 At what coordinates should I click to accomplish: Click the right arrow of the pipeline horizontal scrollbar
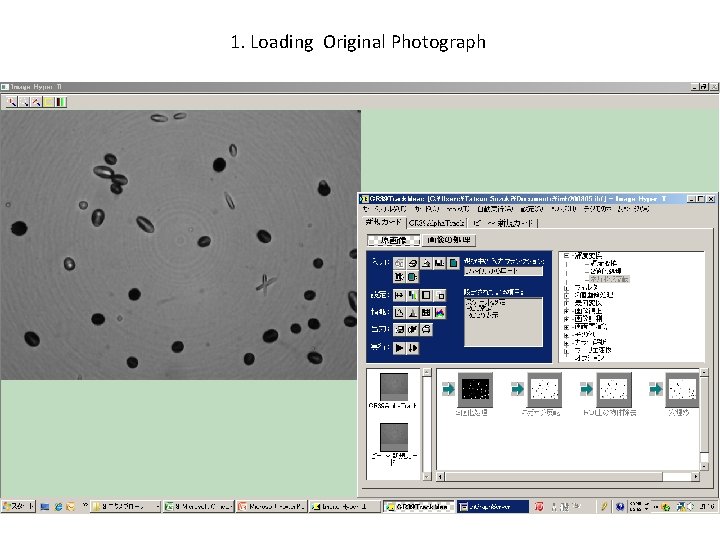696,477
